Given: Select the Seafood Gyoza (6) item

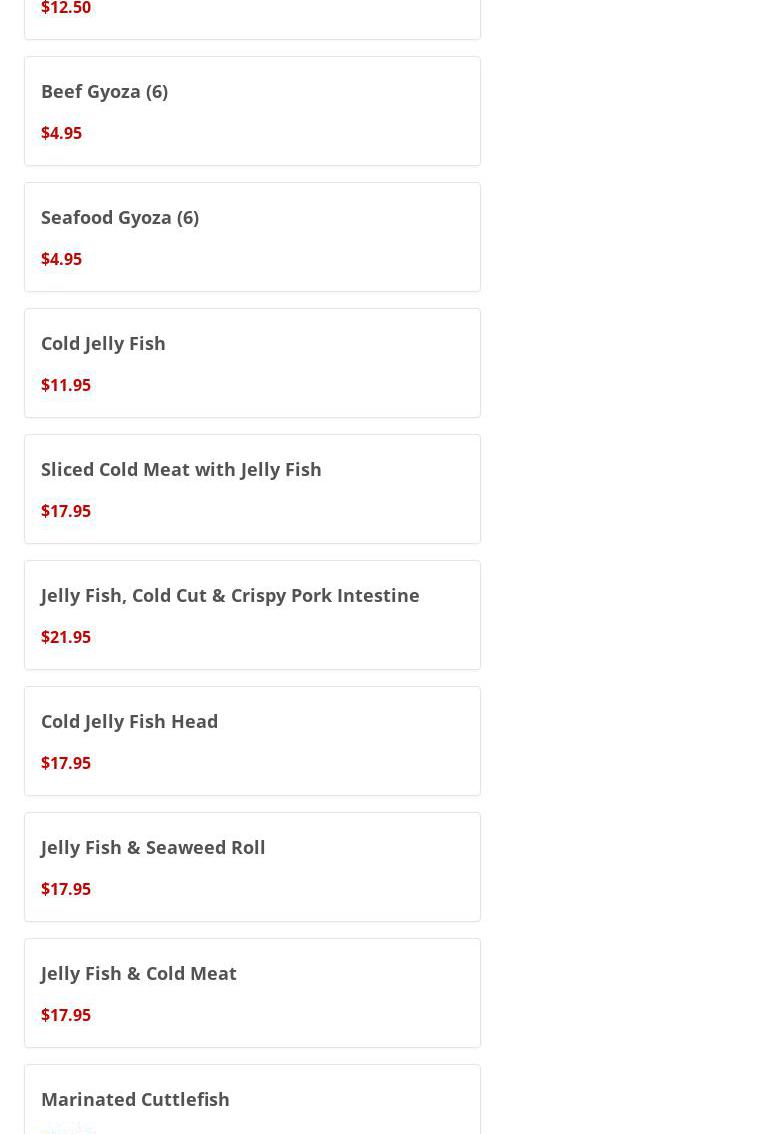Looking at the screenshot, I should (x=120, y=217).
